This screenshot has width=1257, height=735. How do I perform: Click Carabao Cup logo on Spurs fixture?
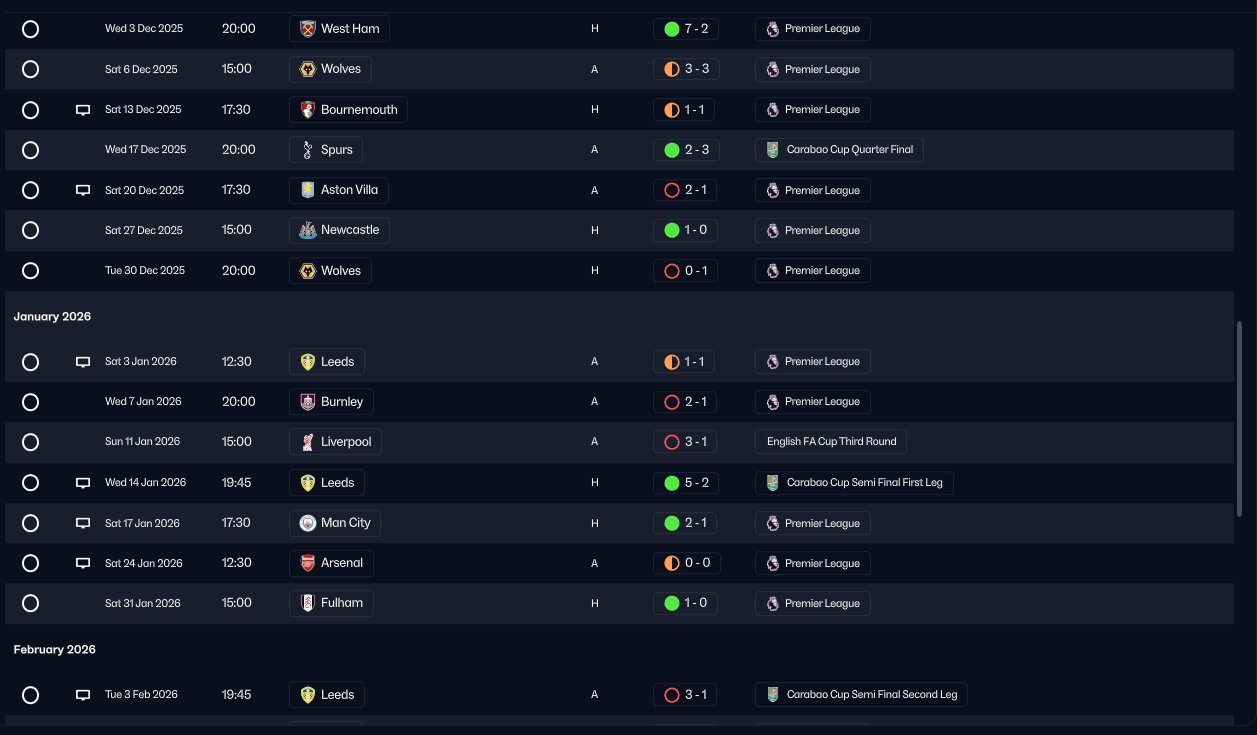point(772,150)
